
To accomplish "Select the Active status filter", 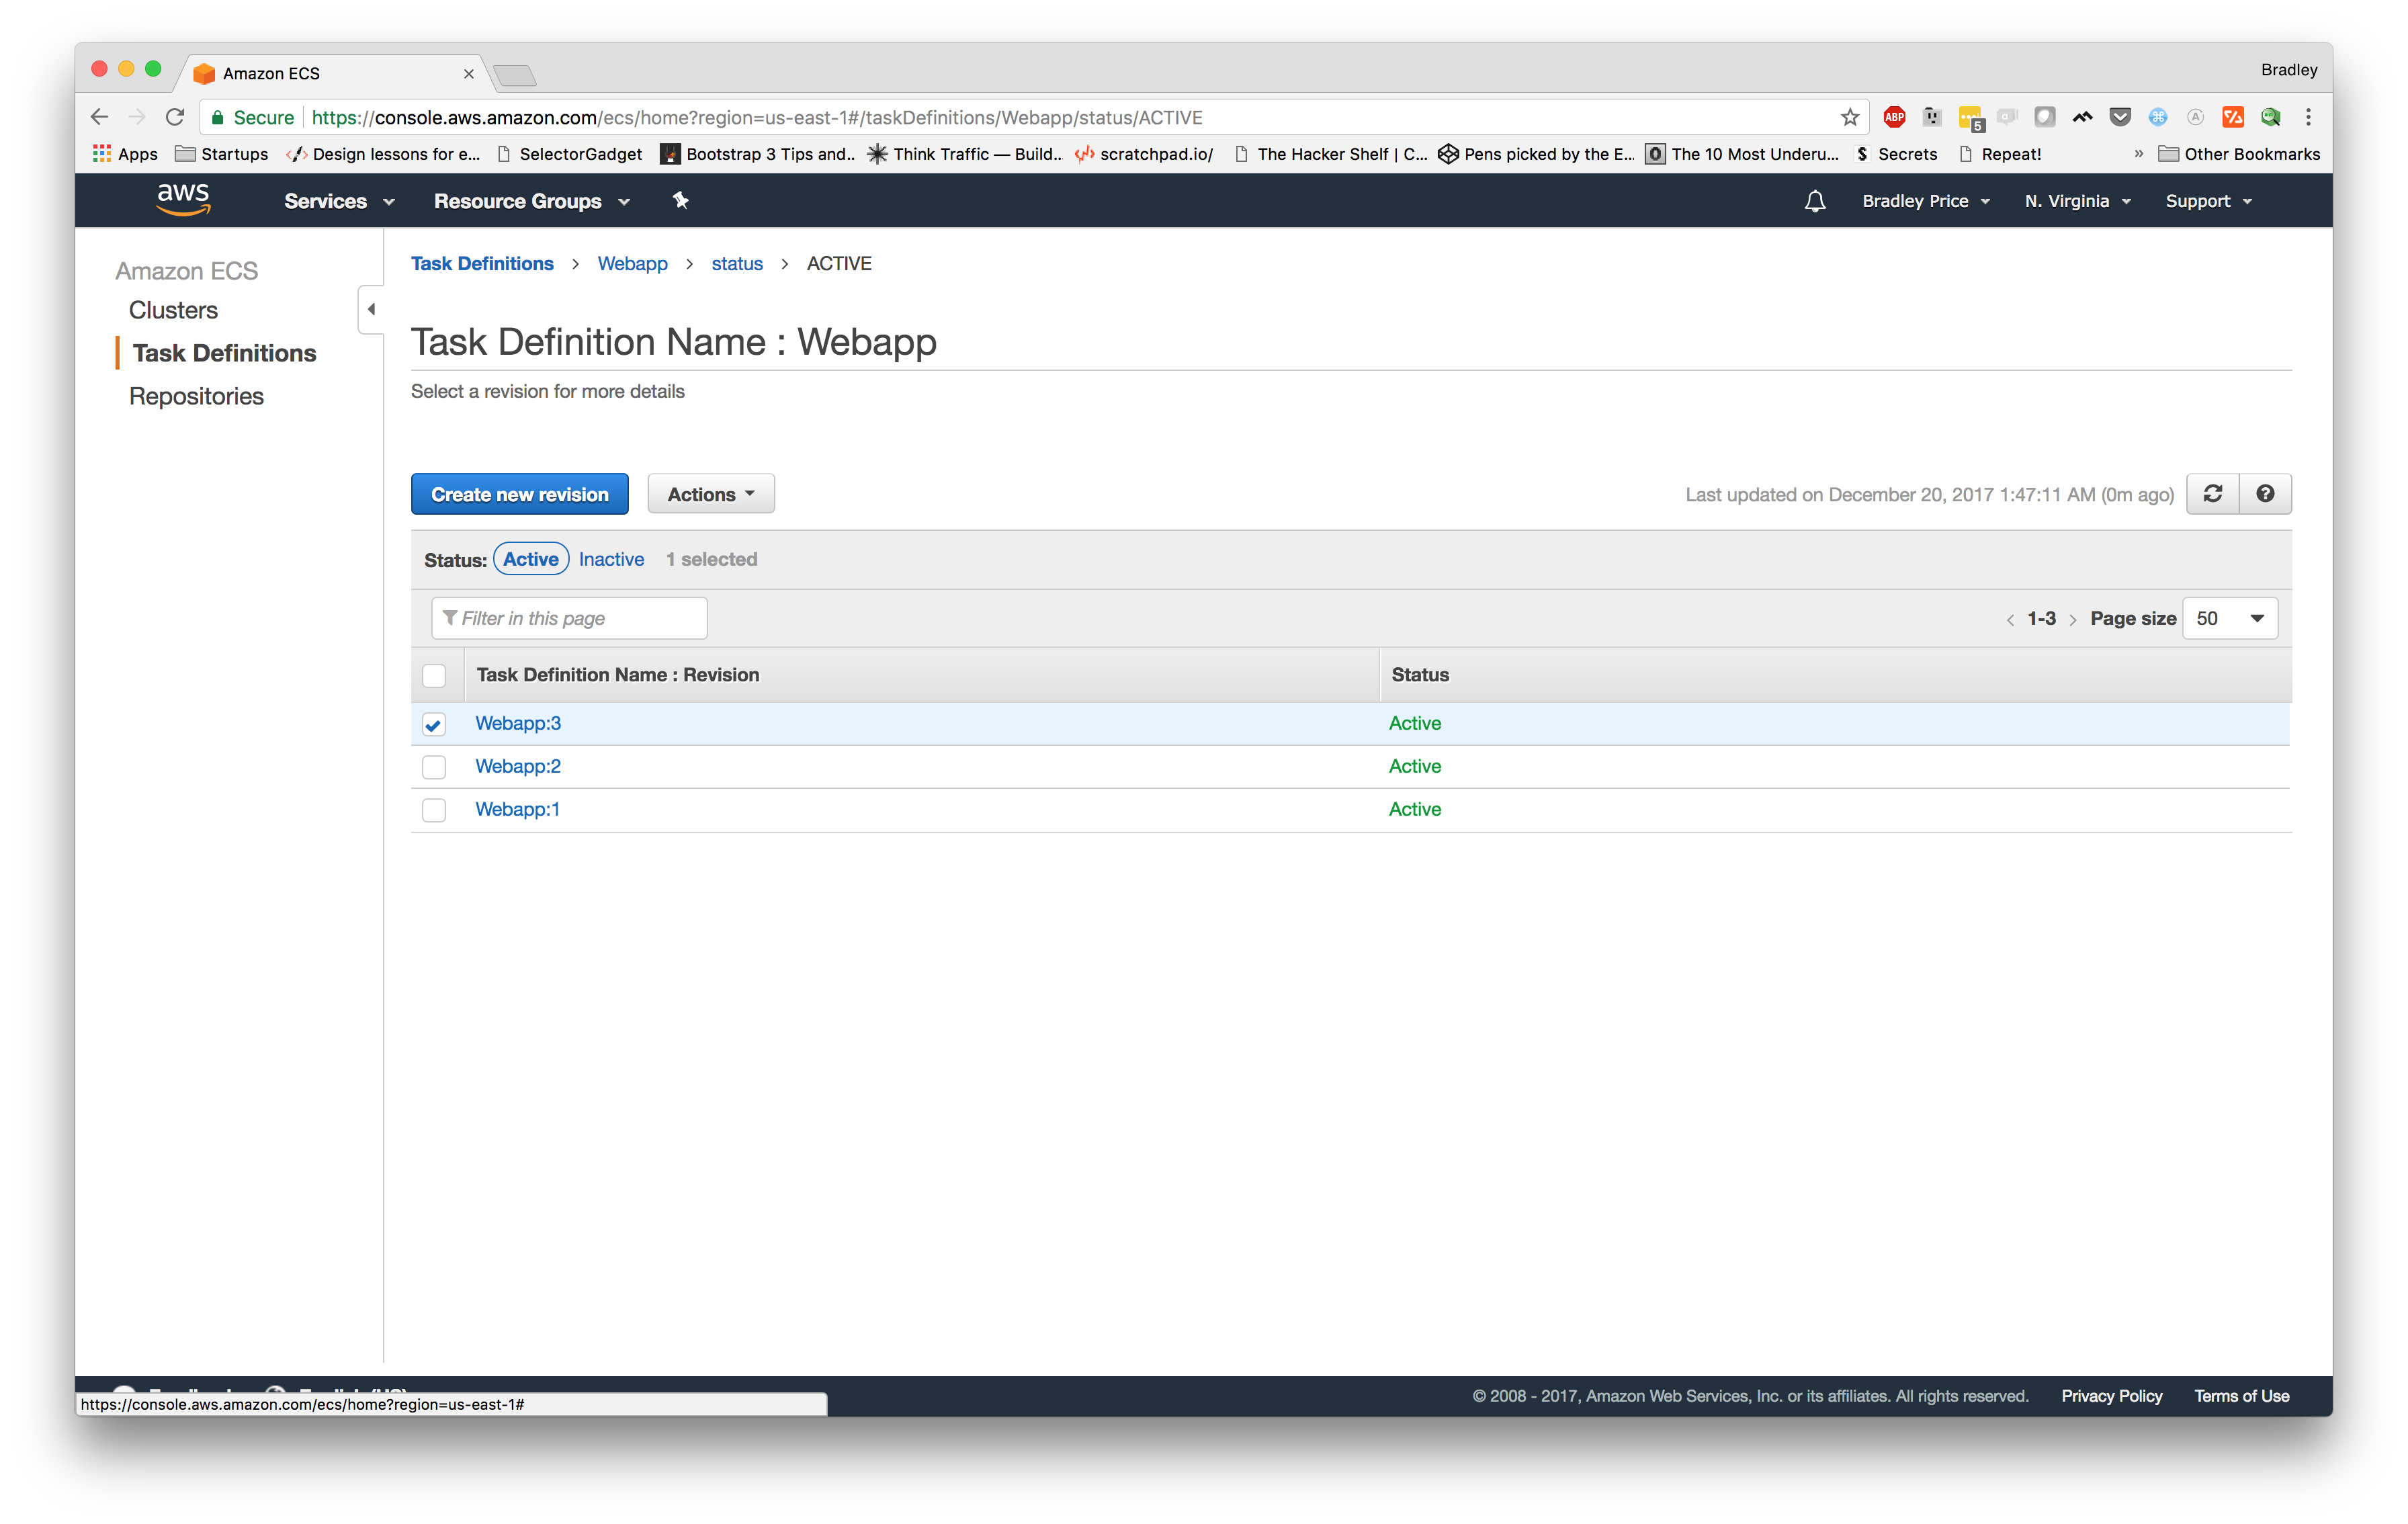I will (x=531, y=559).
